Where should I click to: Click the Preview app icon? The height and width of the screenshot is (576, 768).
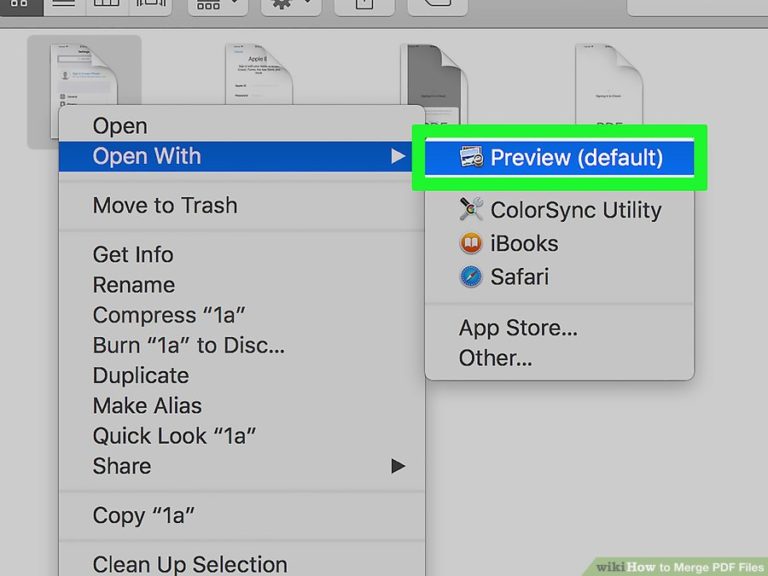(471, 157)
